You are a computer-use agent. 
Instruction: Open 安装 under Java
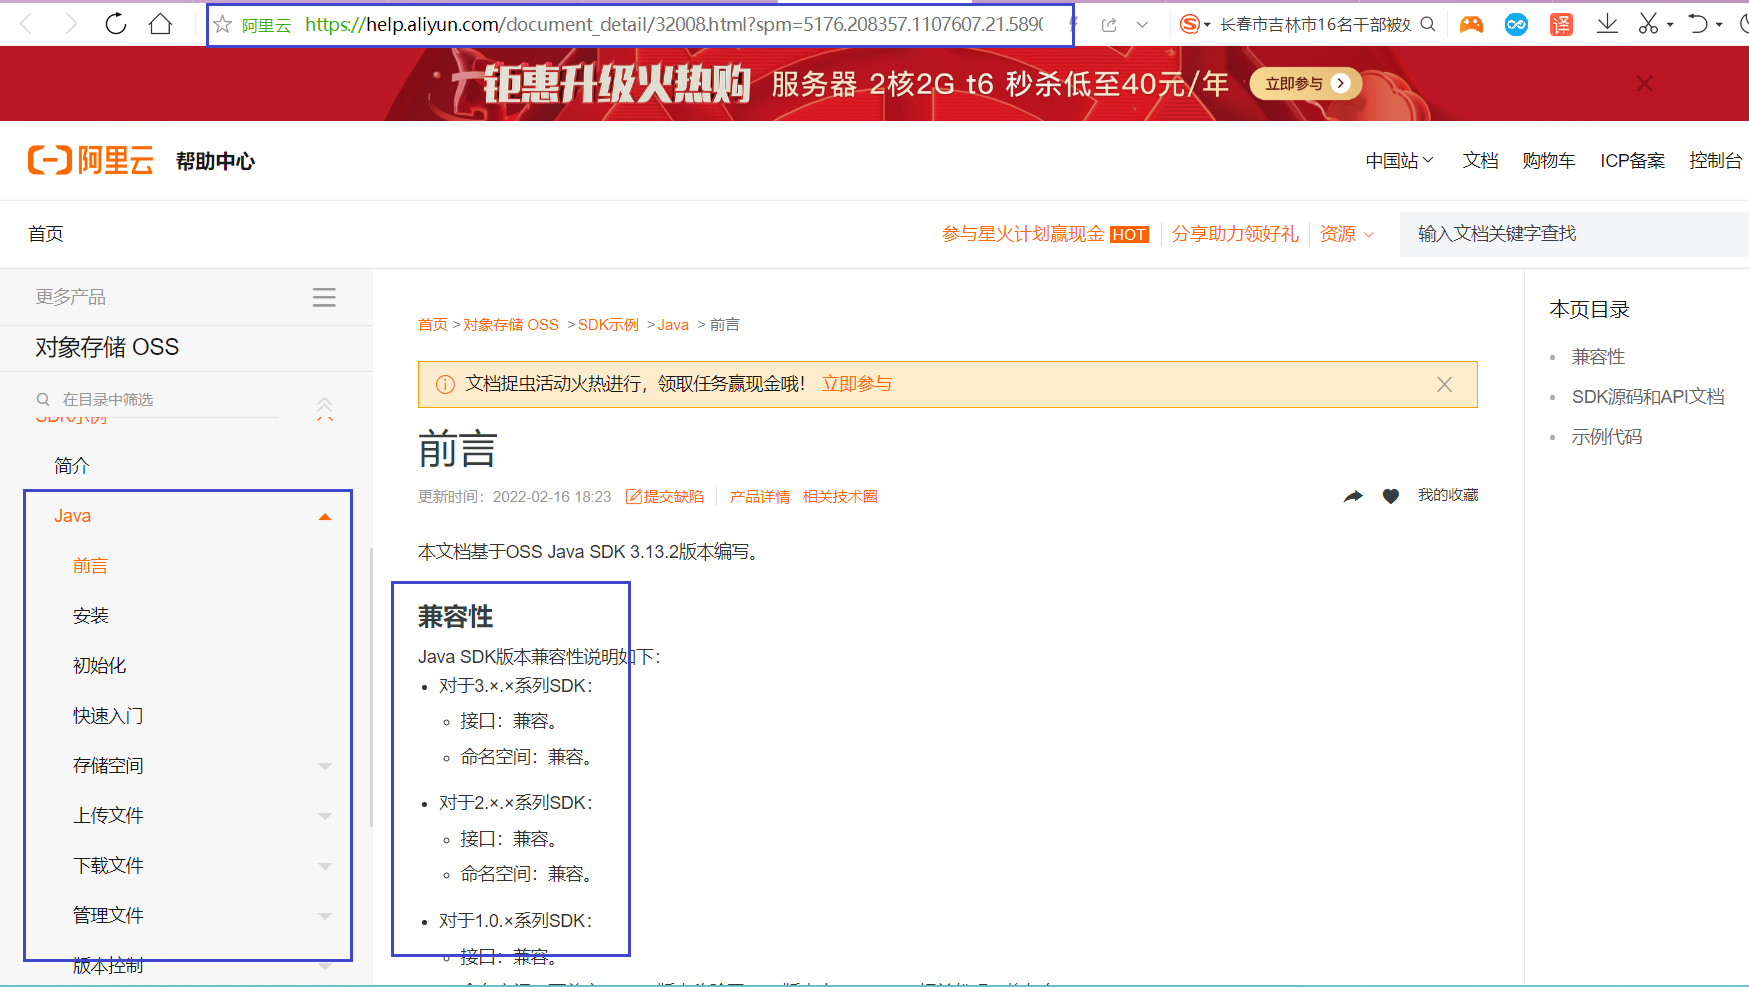(90, 616)
